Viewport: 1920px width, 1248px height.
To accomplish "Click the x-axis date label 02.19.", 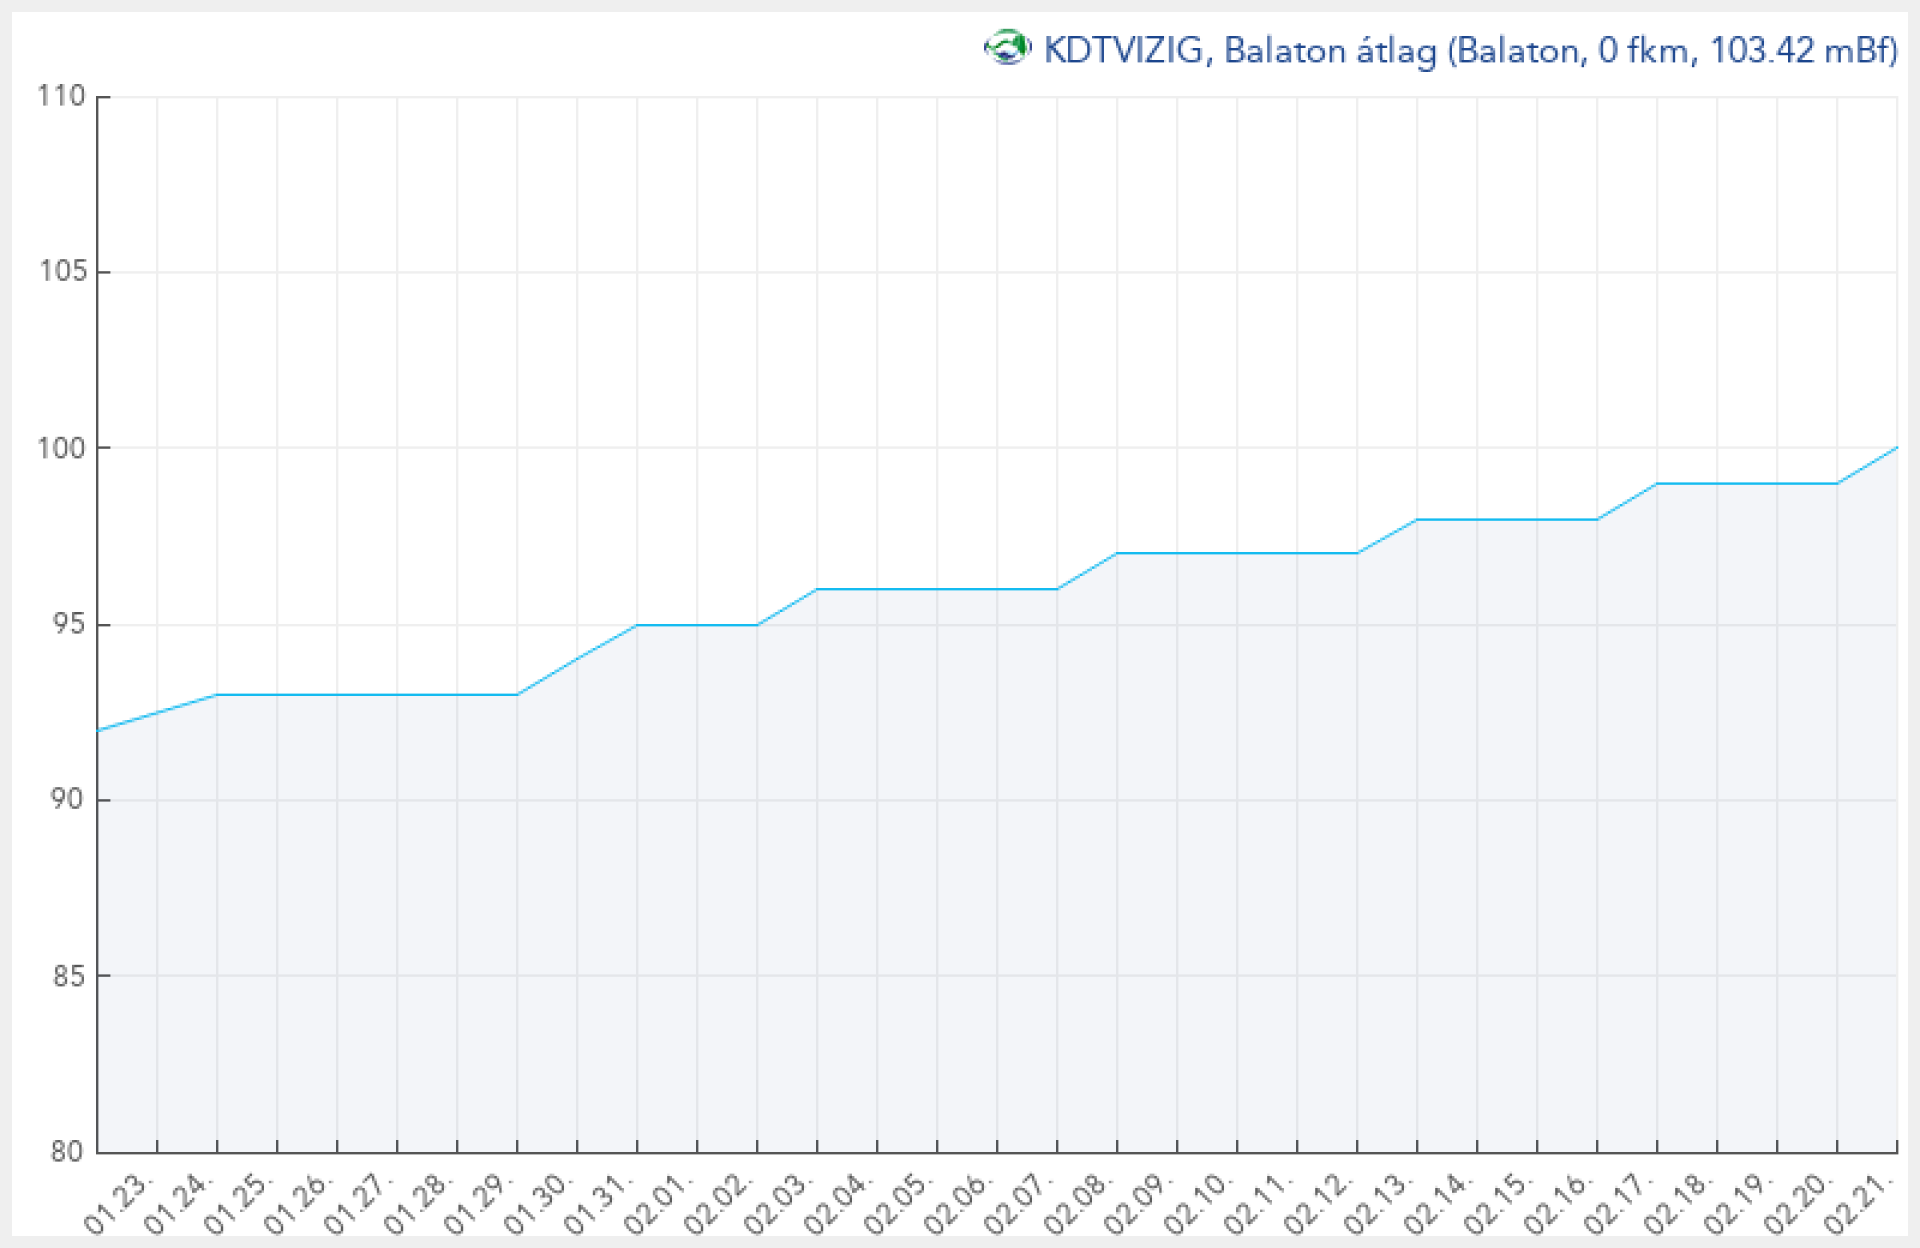I will pyautogui.click(x=1738, y=1204).
